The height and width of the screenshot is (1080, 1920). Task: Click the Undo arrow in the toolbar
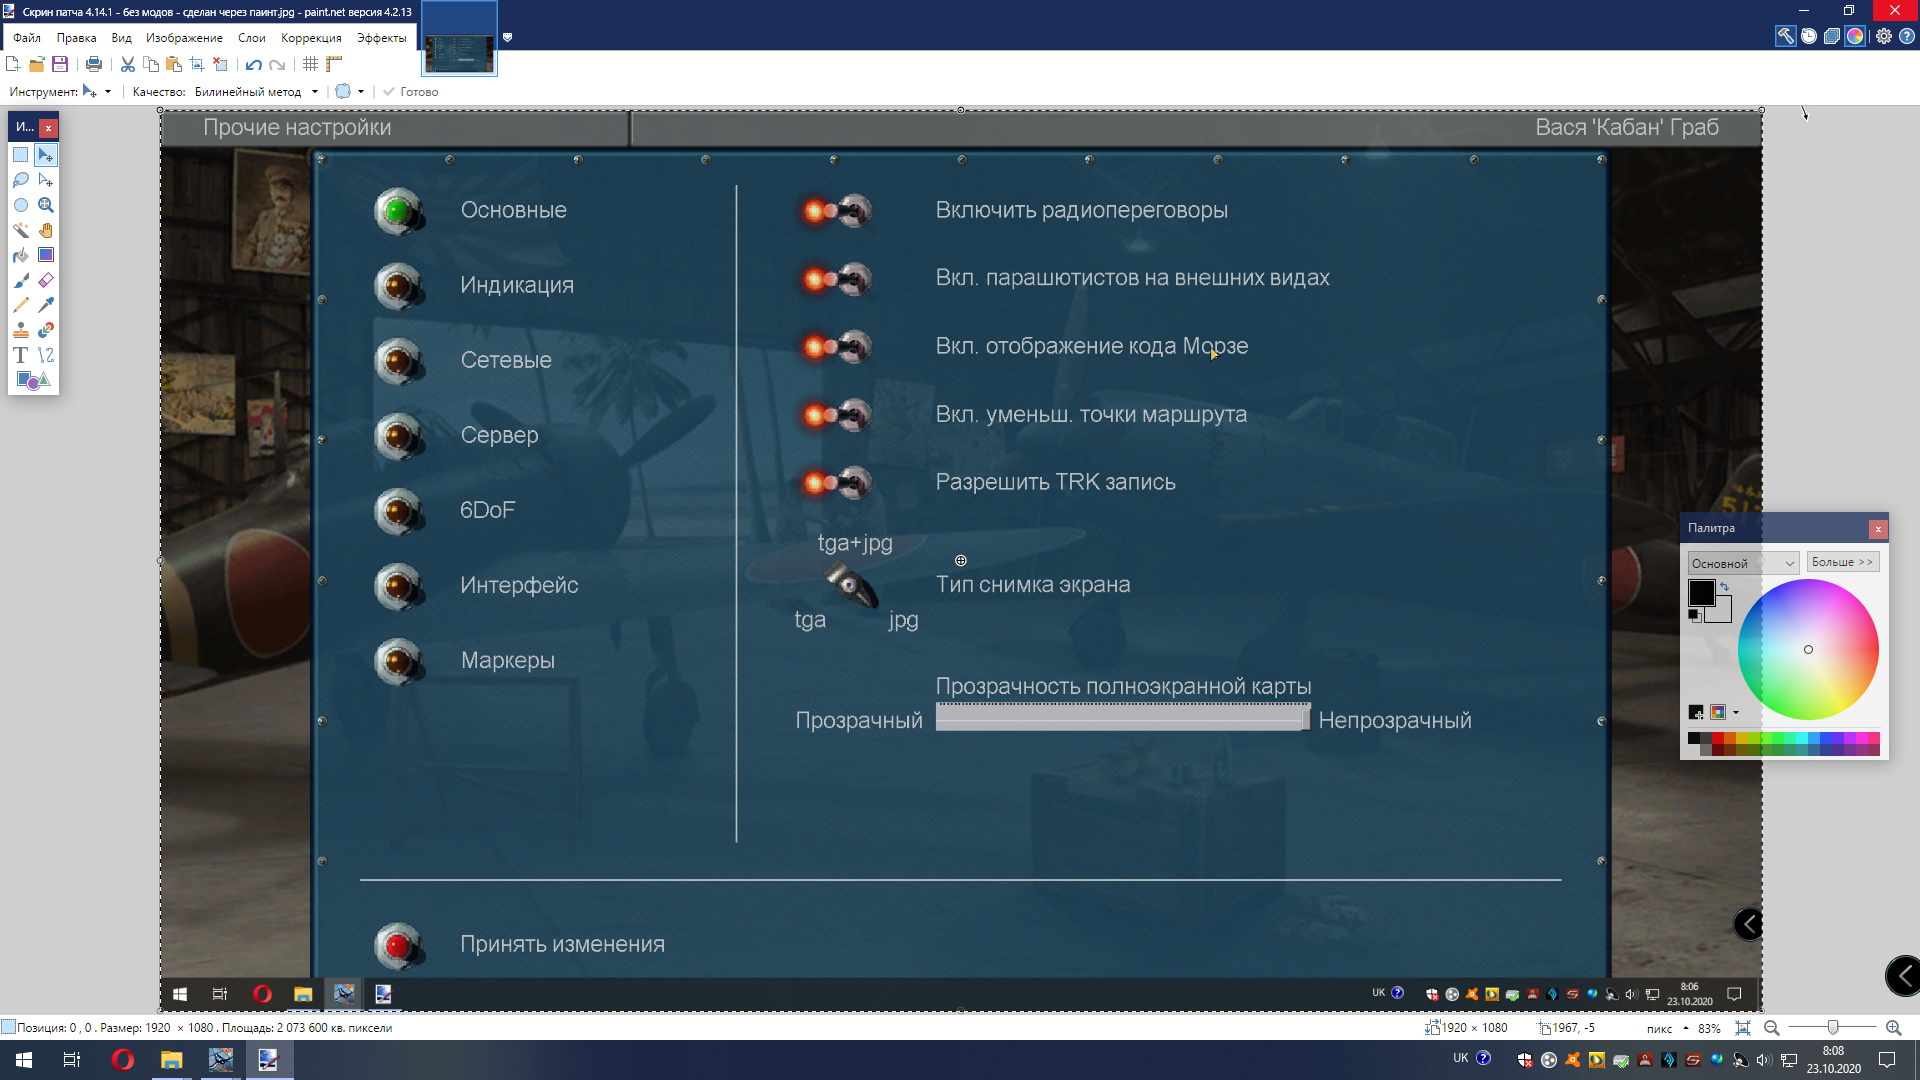click(x=254, y=64)
